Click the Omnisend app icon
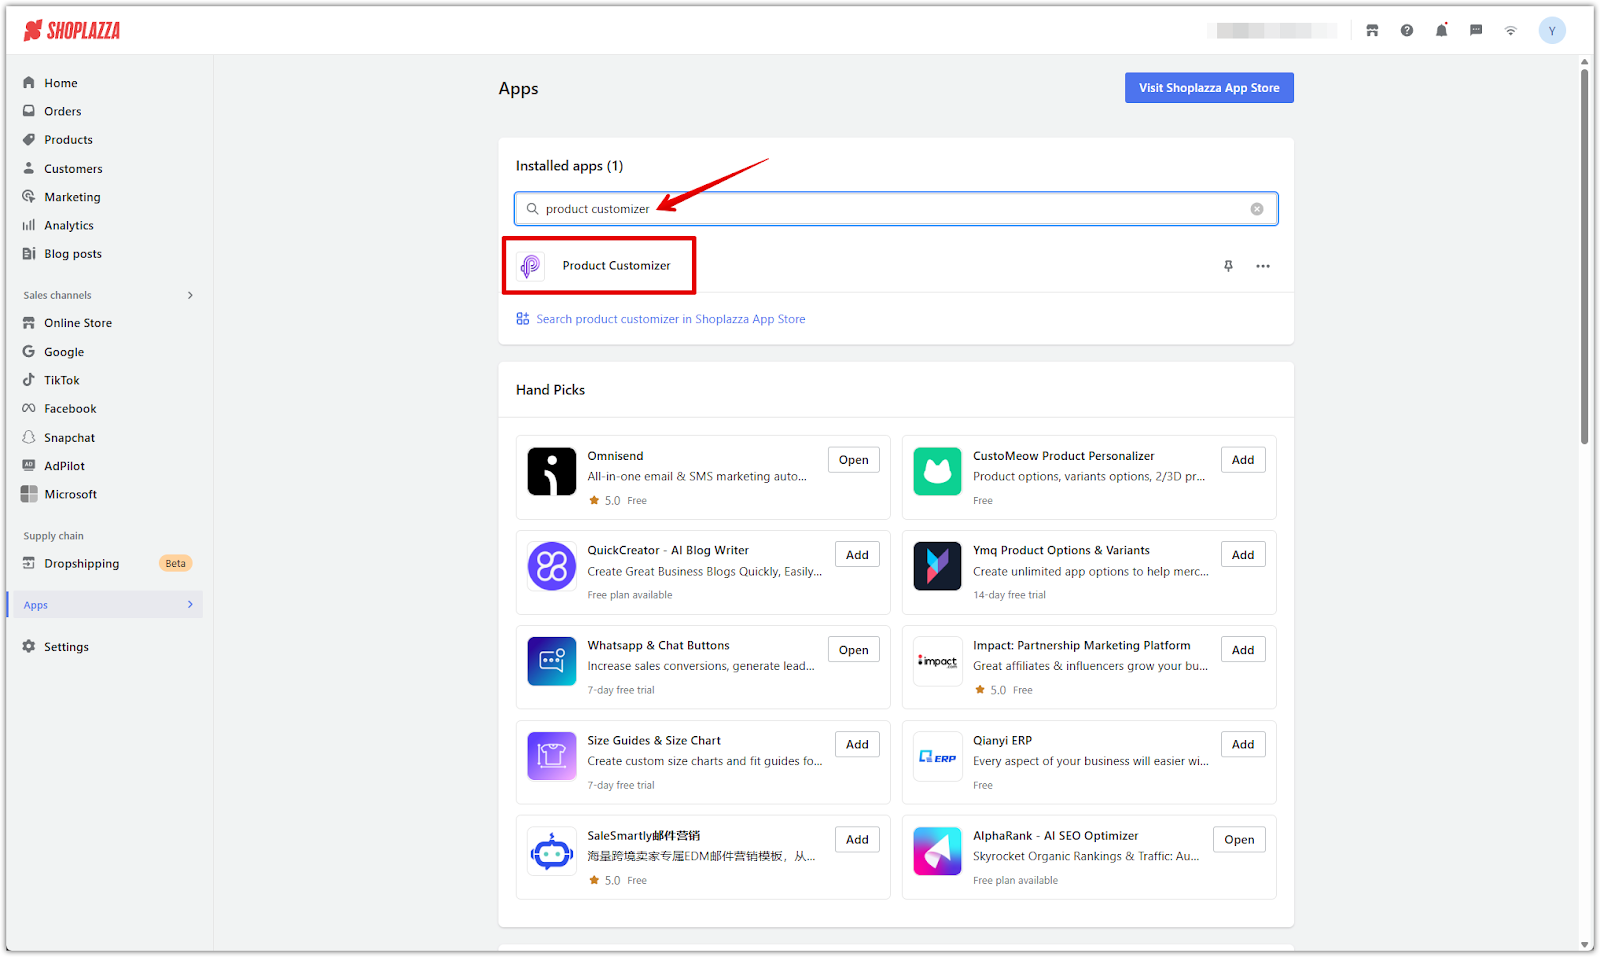This screenshot has width=1600, height=957. pyautogui.click(x=552, y=472)
